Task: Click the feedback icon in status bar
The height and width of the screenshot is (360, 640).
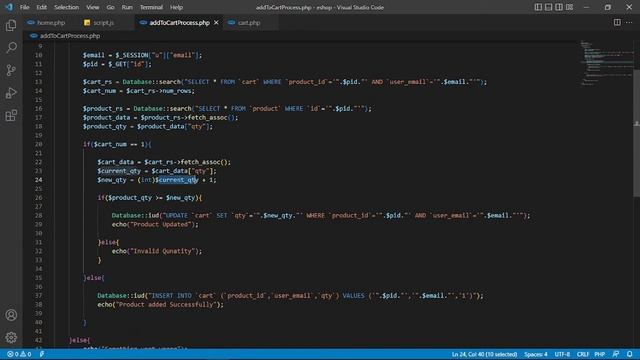Action: click(x=616, y=354)
